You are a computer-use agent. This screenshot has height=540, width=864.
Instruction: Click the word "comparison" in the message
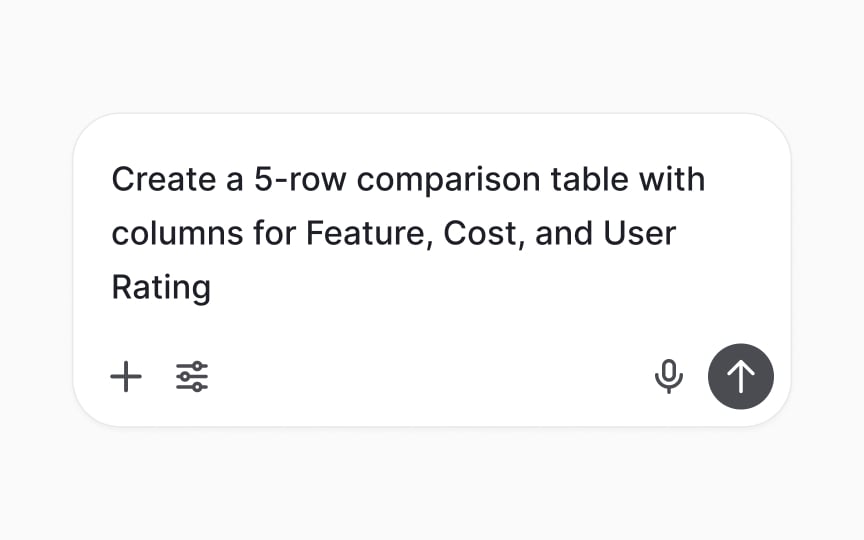(449, 181)
